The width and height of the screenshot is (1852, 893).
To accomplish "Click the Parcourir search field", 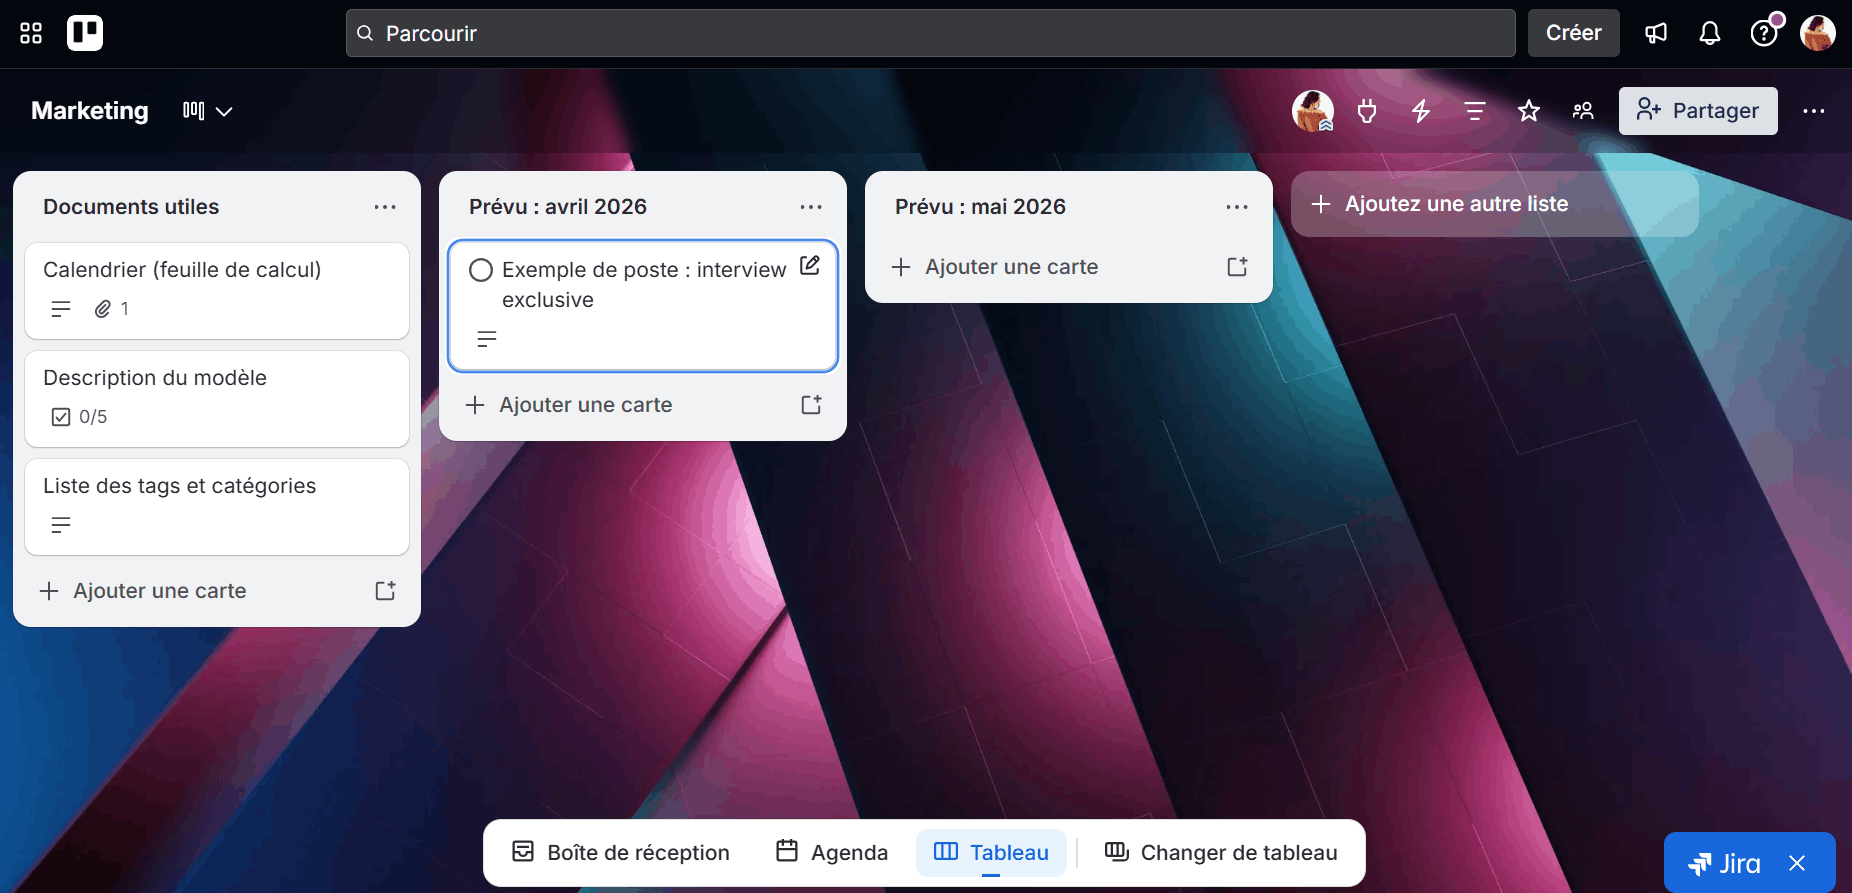I will pos(930,33).
